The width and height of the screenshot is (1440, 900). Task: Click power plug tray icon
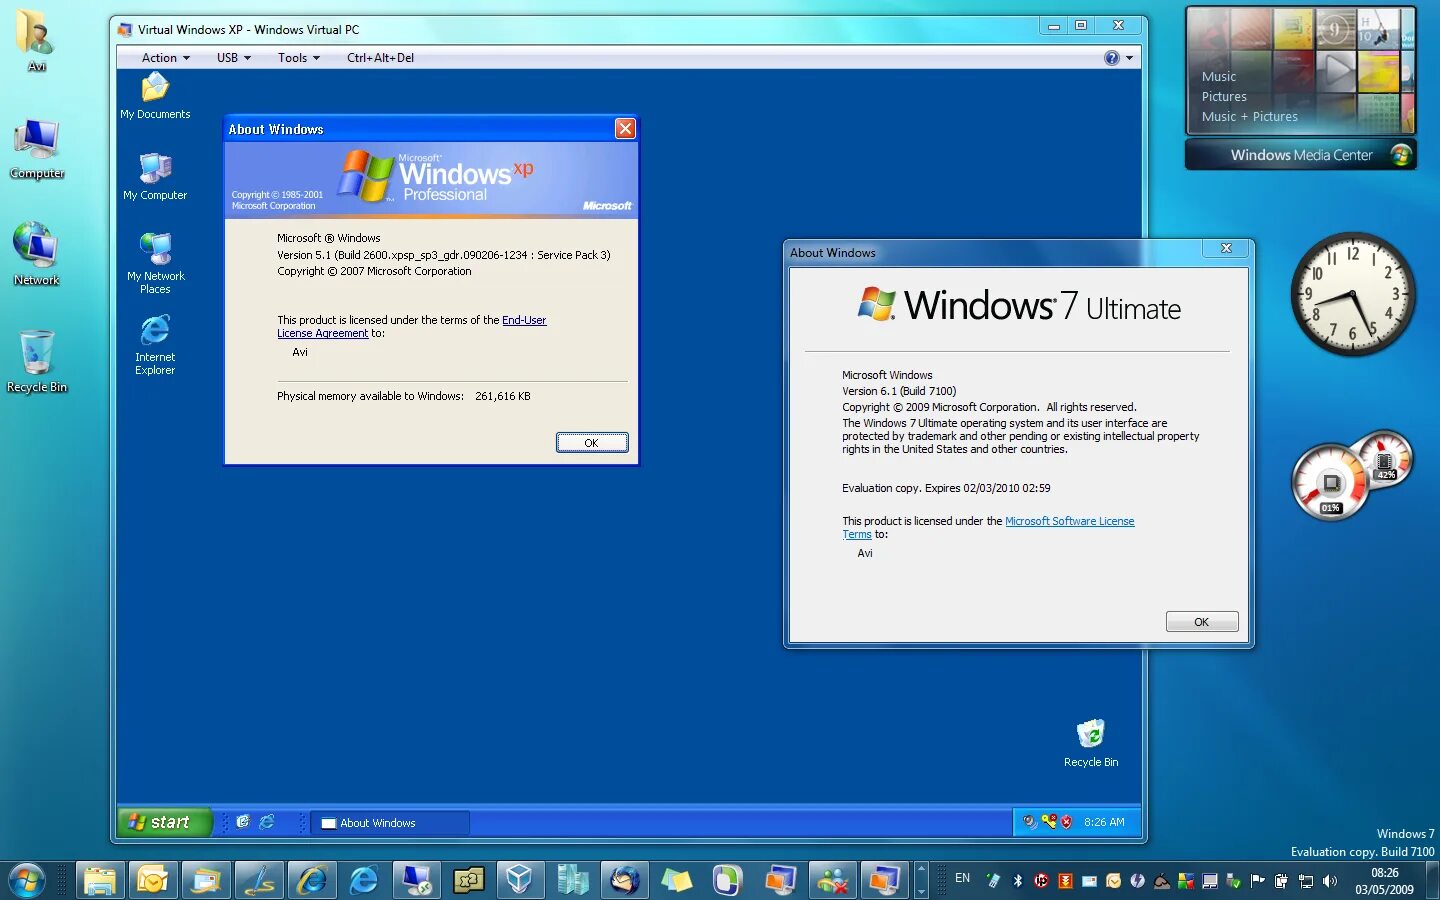[1281, 881]
